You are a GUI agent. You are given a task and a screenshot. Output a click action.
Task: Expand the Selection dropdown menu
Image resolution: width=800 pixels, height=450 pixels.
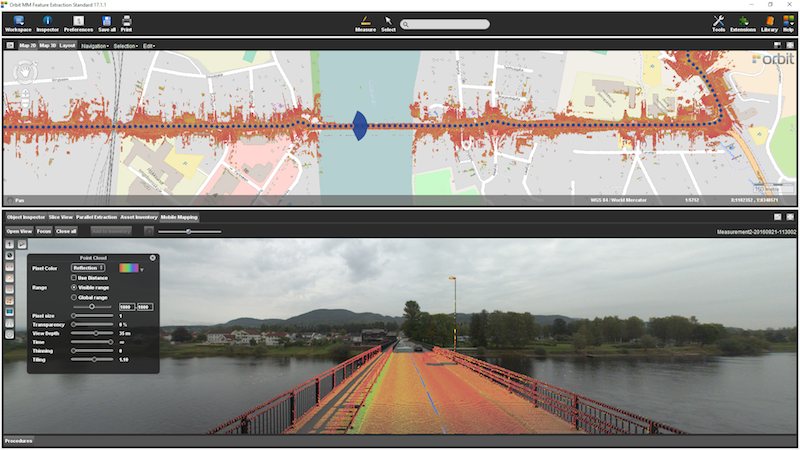pos(125,46)
